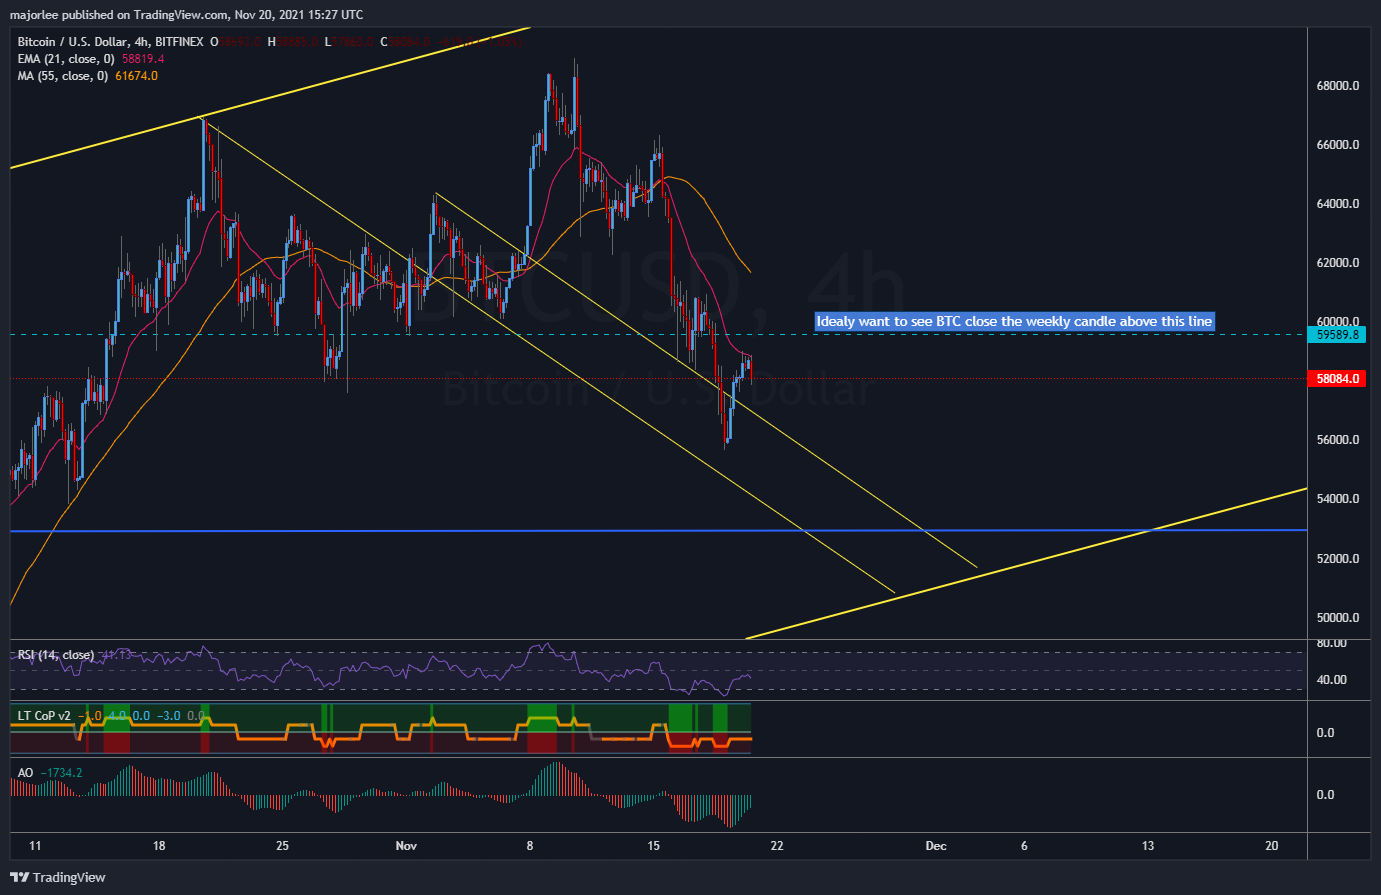Click the red current price label 58084.0

[1338, 379]
